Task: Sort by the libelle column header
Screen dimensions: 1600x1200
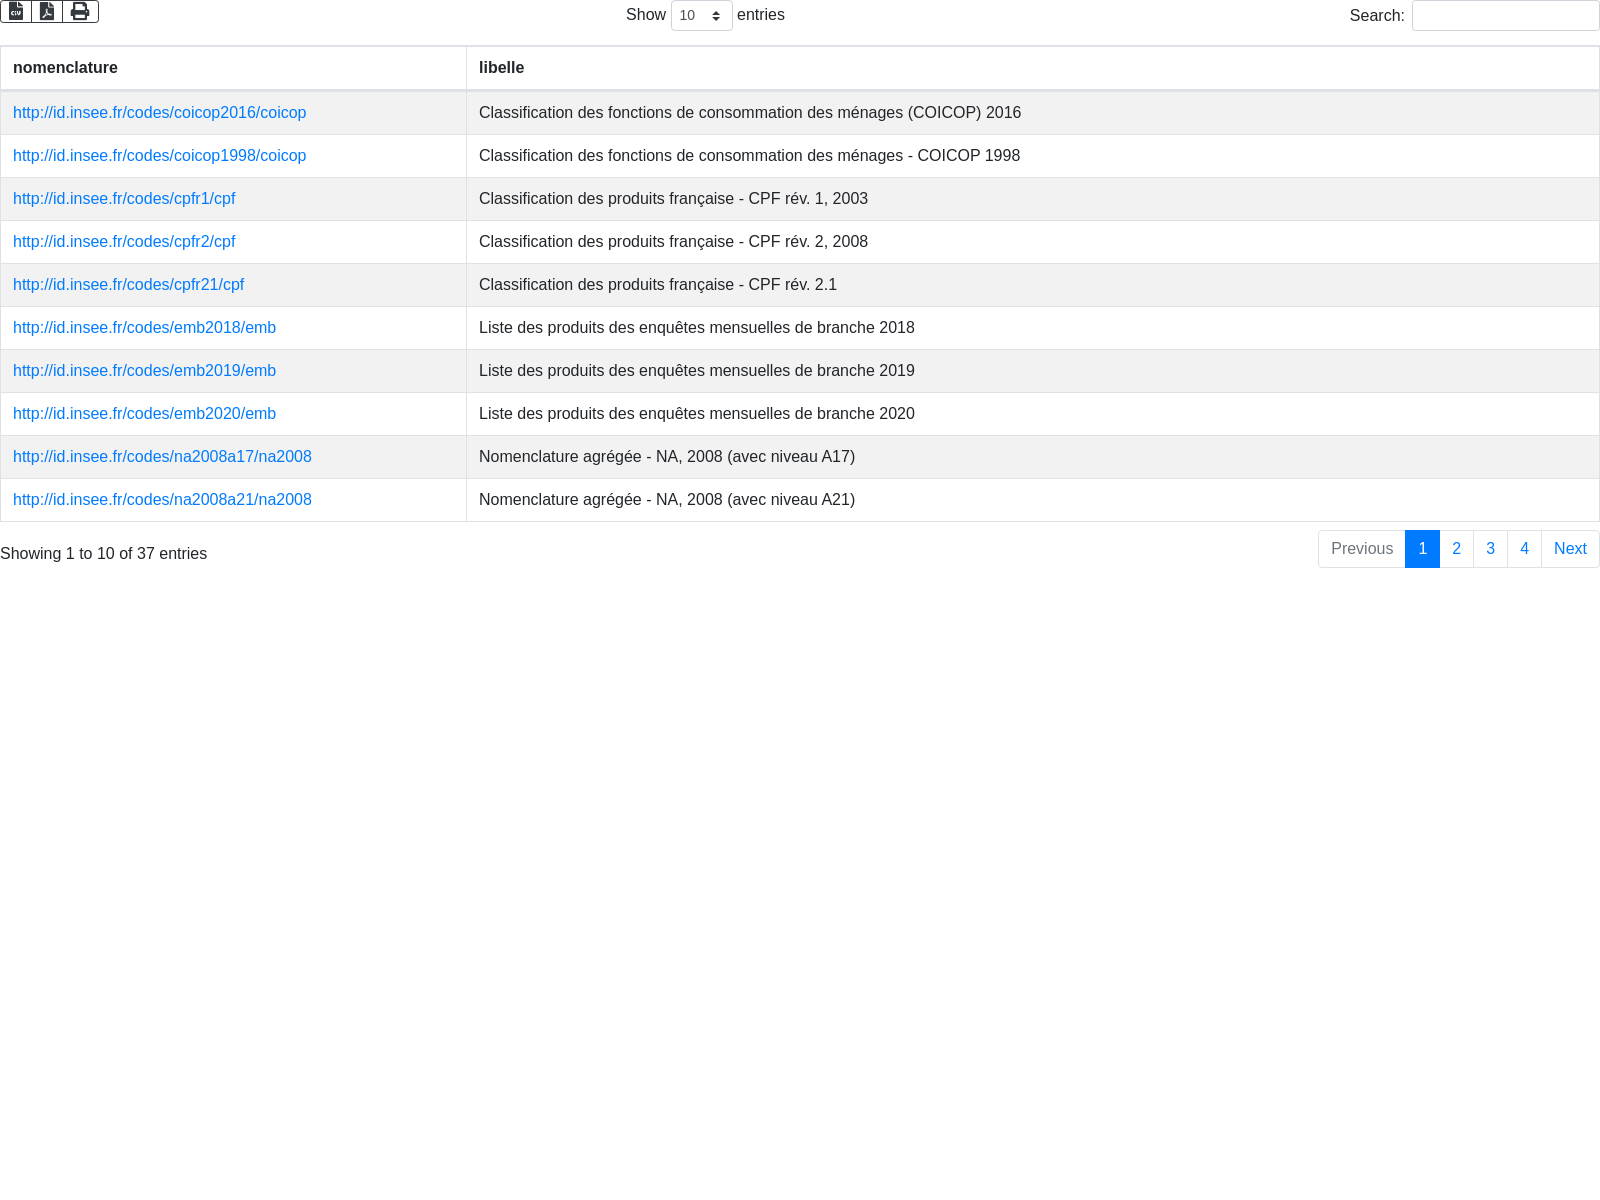Action: [x=501, y=68]
